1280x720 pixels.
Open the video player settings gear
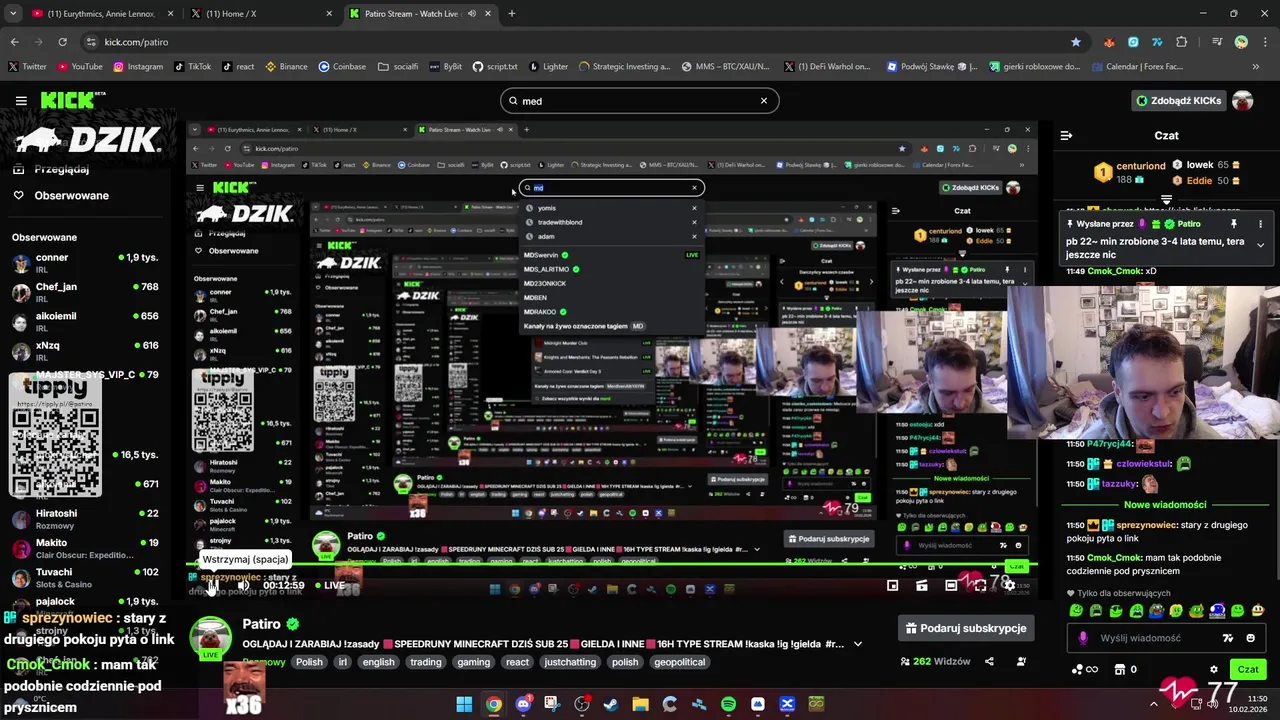[x=1009, y=586]
